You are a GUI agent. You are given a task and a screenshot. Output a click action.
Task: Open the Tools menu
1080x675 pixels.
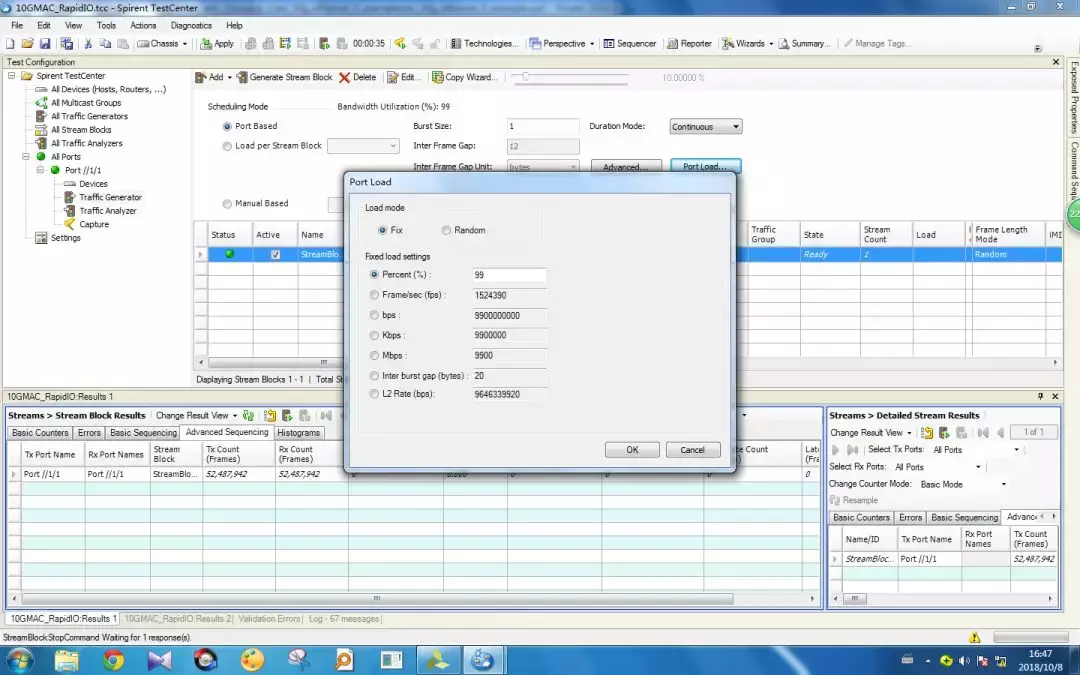click(x=106, y=25)
